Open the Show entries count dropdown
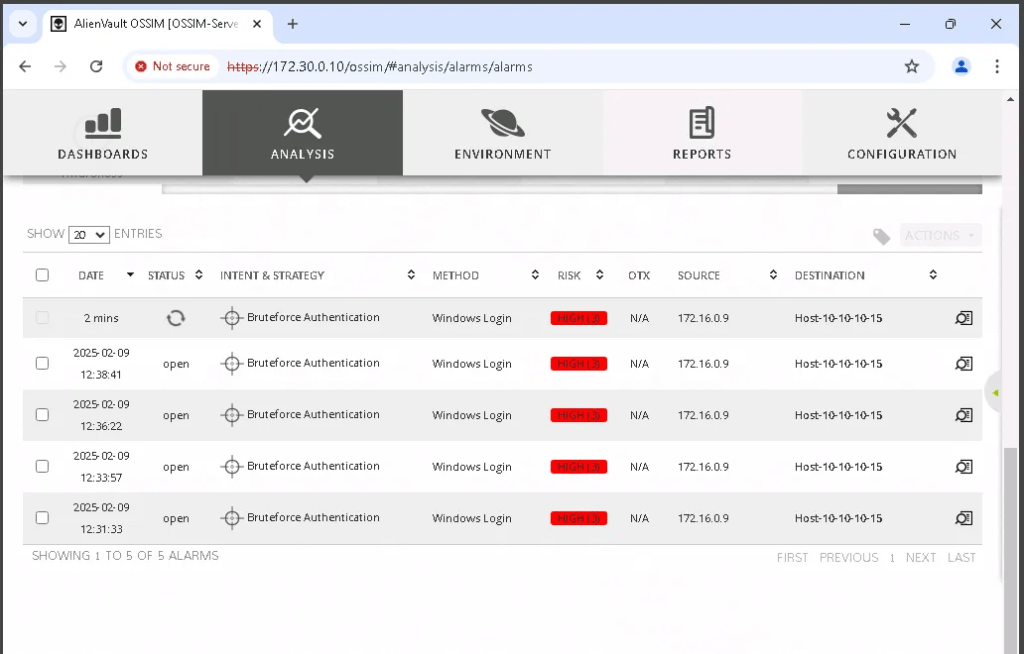The image size is (1024, 654). click(88, 235)
